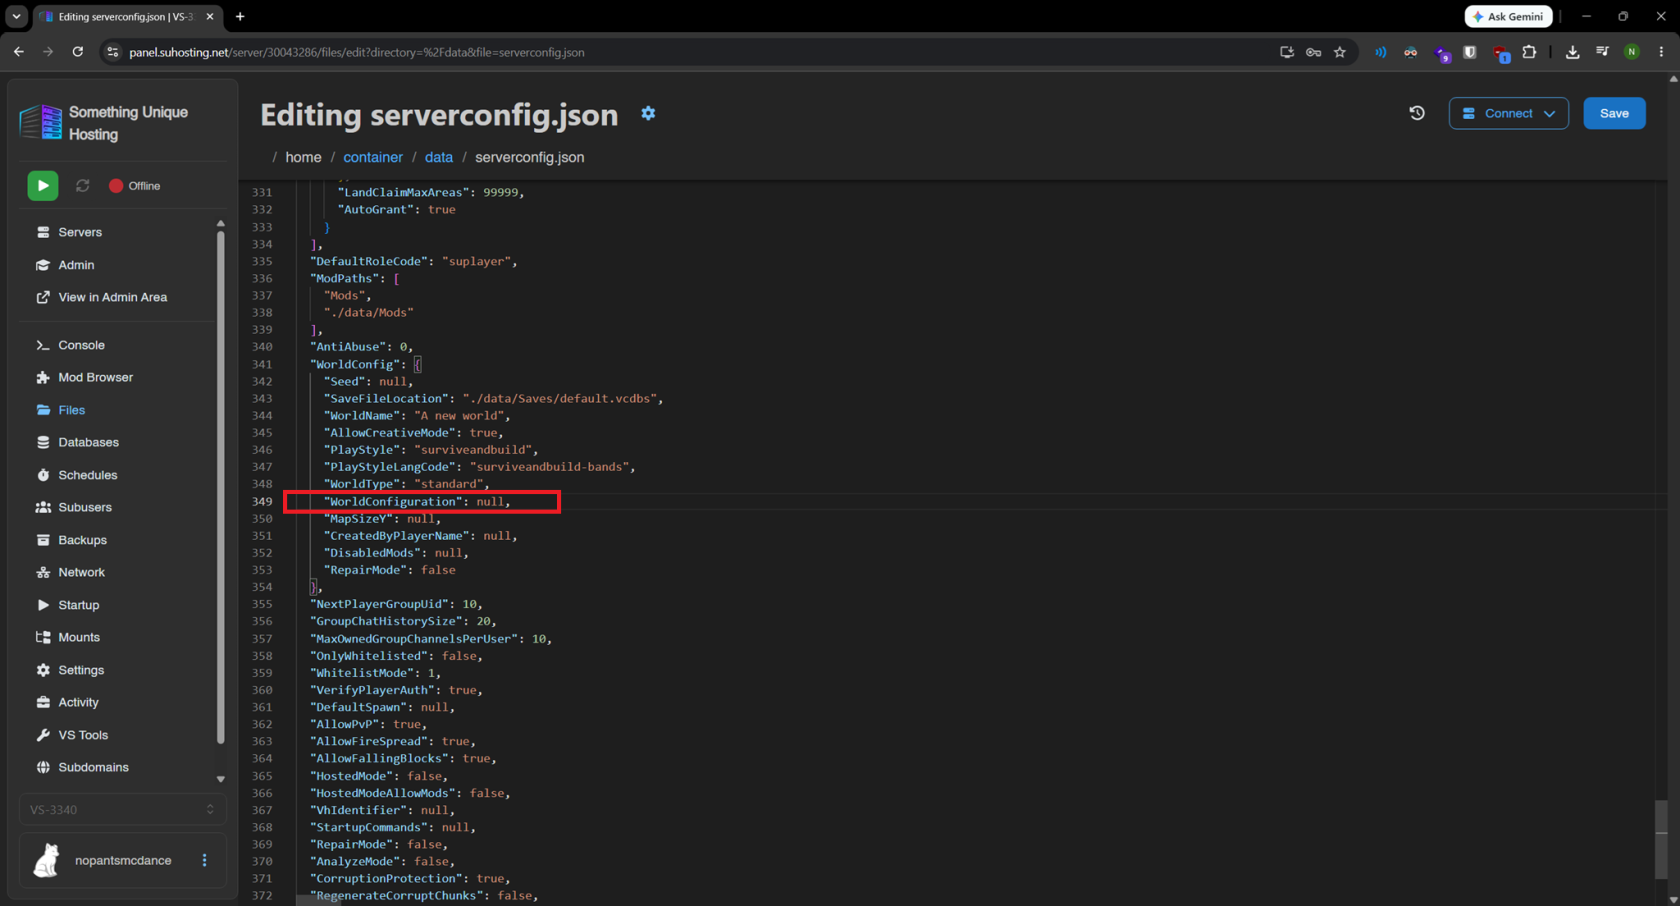This screenshot has height=906, width=1680.
Task: Start the server with the green play button
Action: coord(42,186)
